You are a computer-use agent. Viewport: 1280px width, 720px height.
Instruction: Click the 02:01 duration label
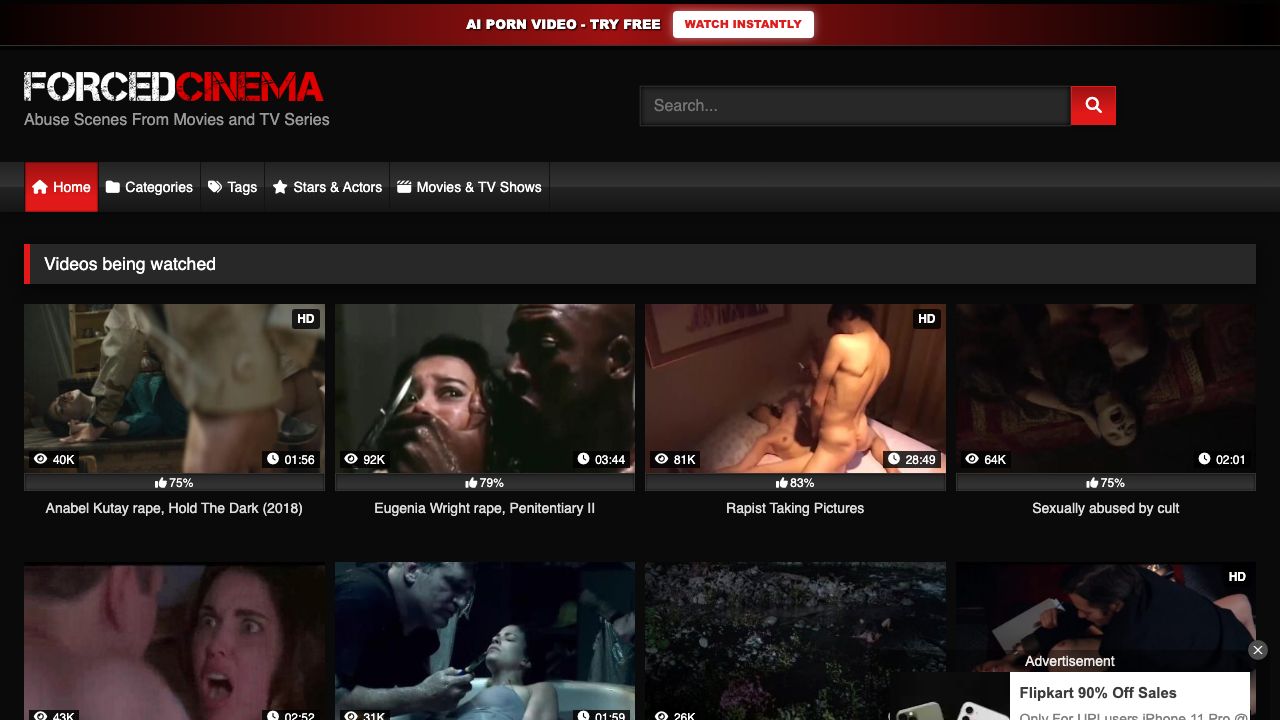(x=1222, y=460)
